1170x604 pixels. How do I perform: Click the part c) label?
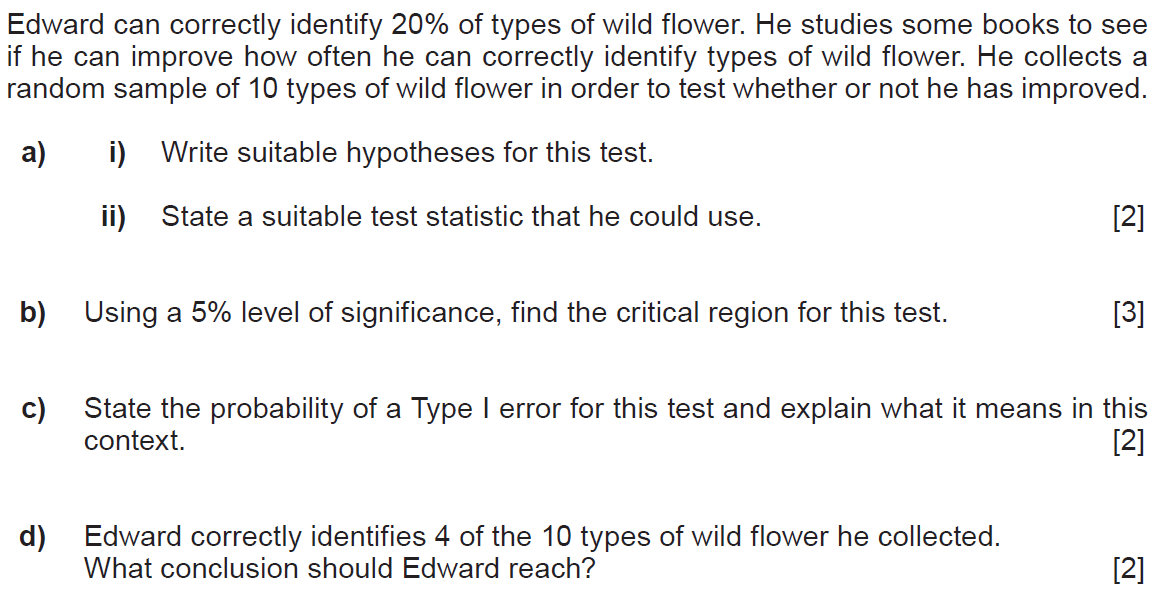[x=33, y=409]
